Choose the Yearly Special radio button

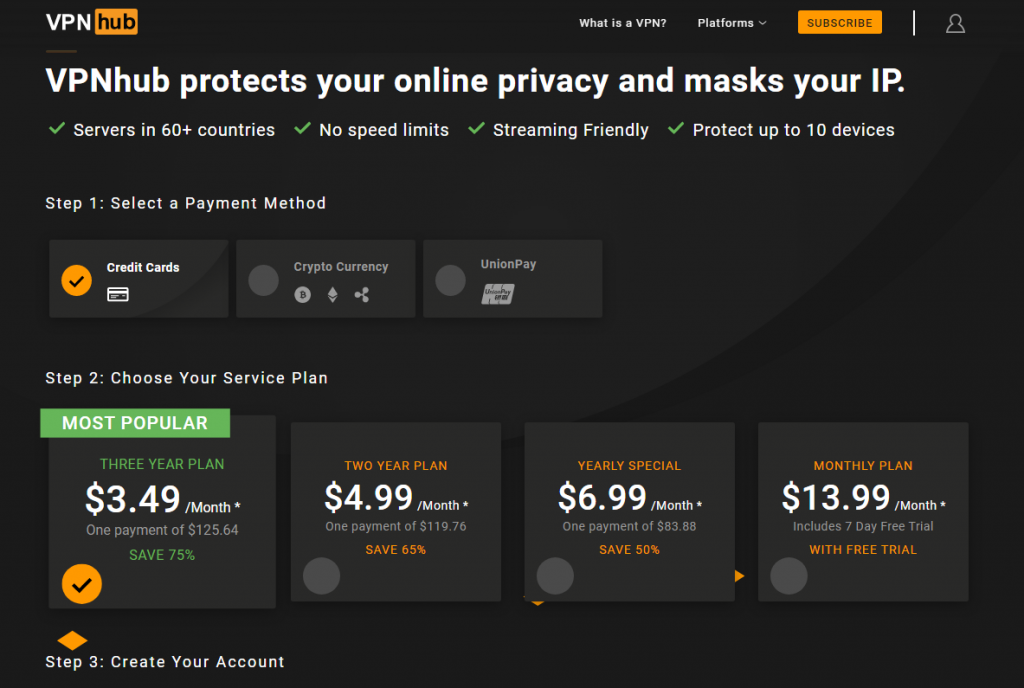point(555,576)
